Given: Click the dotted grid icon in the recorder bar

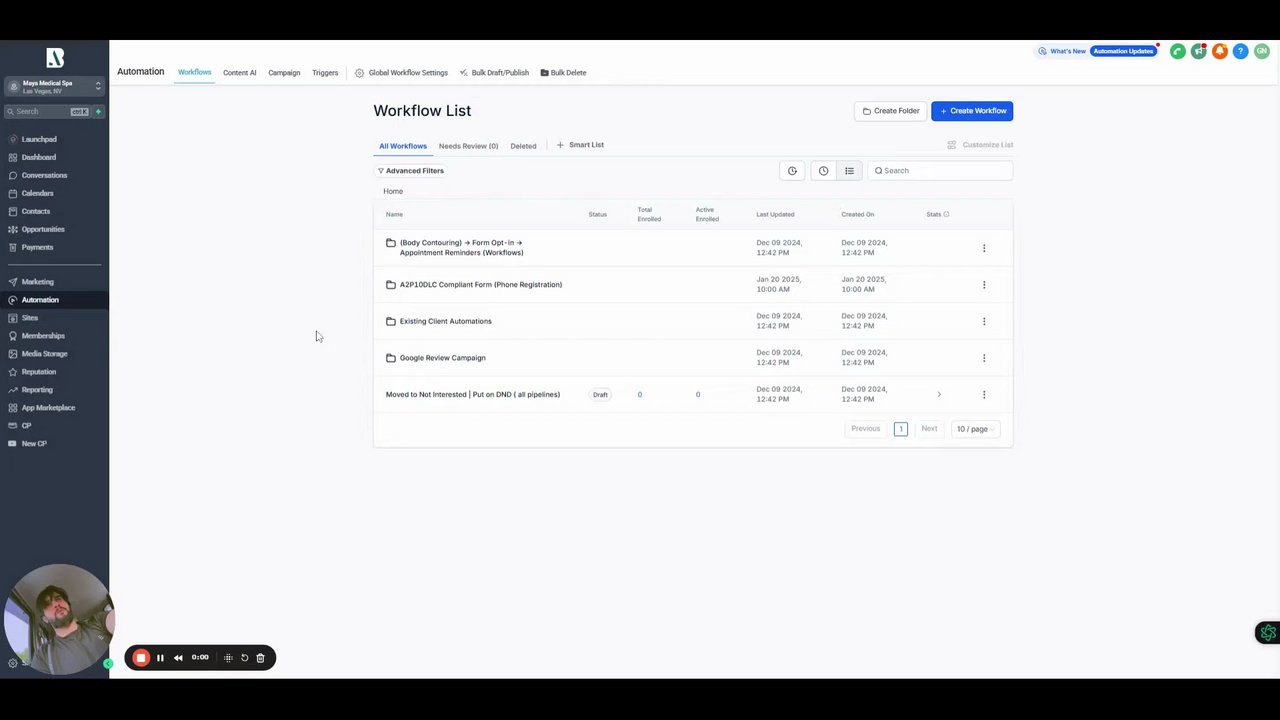Looking at the screenshot, I should [228, 658].
